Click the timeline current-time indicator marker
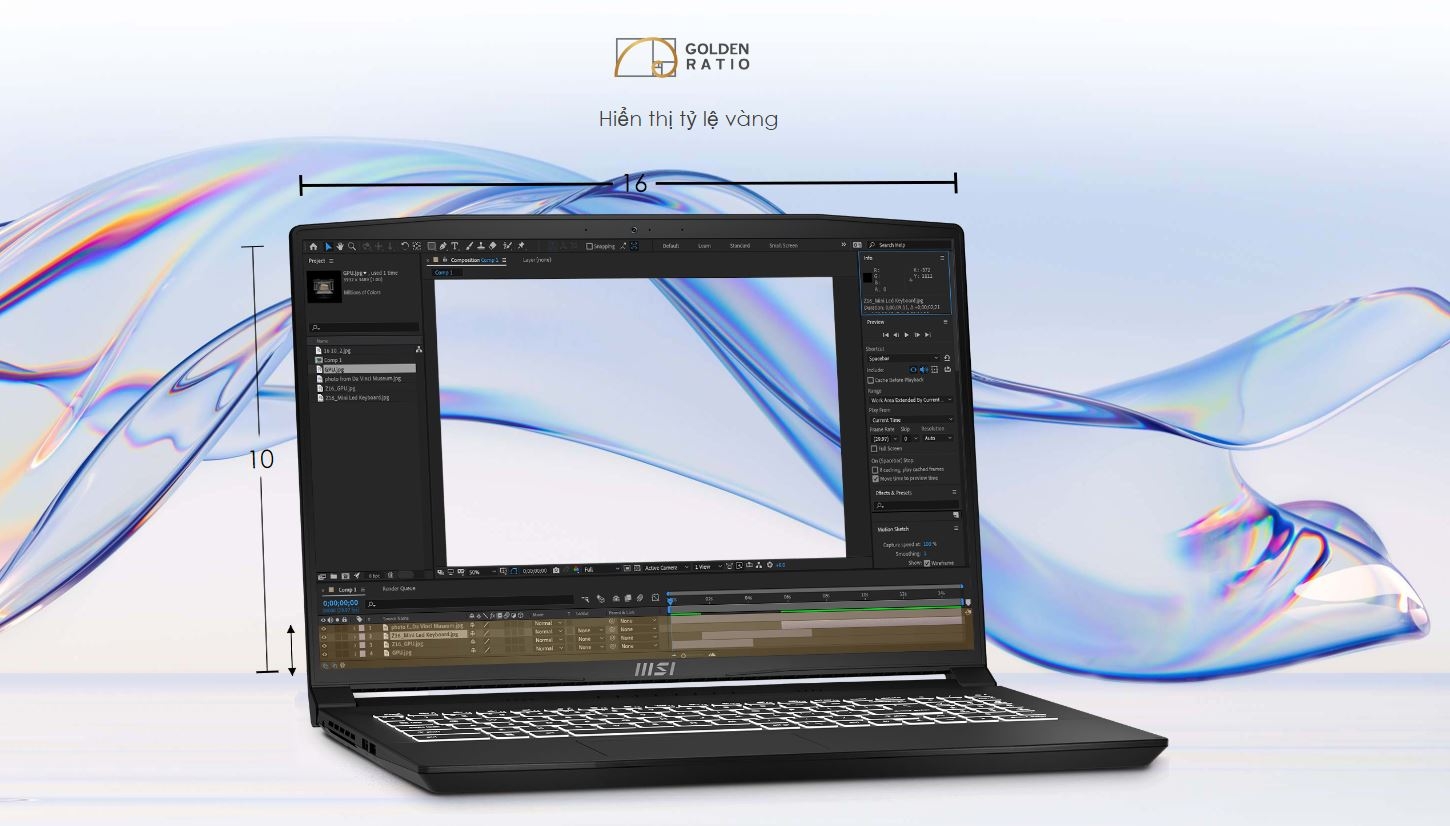1450x826 pixels. pyautogui.click(x=670, y=601)
